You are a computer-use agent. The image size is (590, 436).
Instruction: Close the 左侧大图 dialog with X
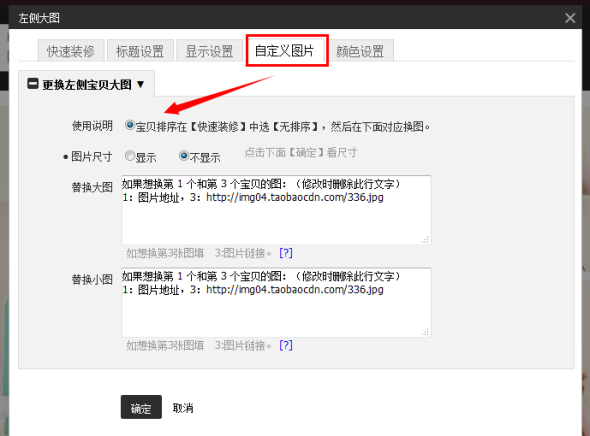(570, 18)
